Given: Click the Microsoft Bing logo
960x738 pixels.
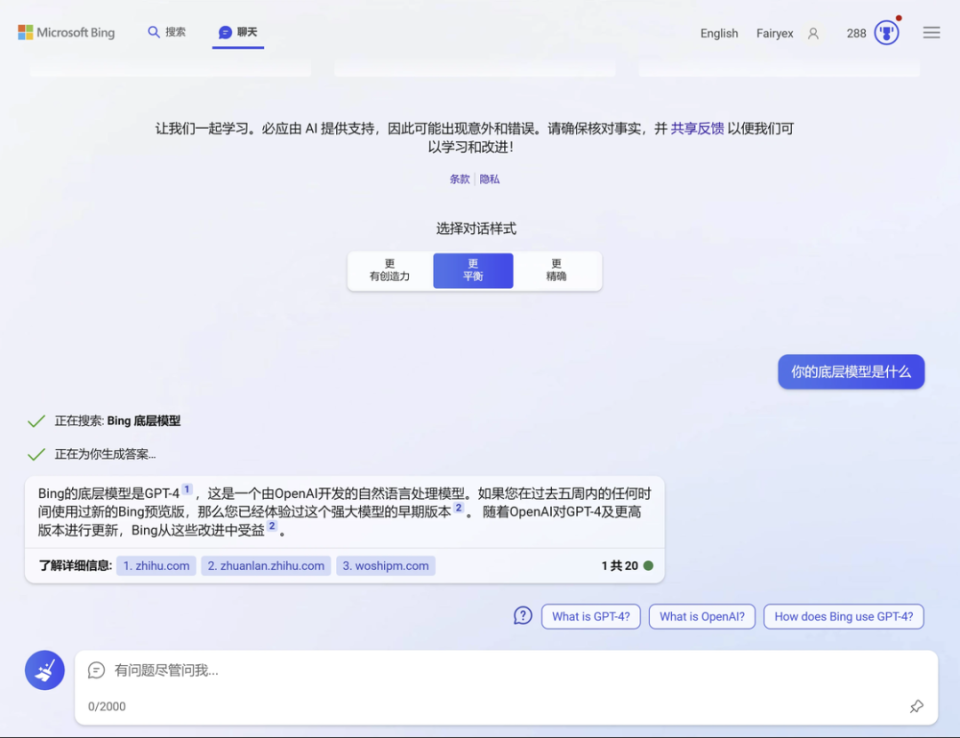Looking at the screenshot, I should (x=66, y=31).
